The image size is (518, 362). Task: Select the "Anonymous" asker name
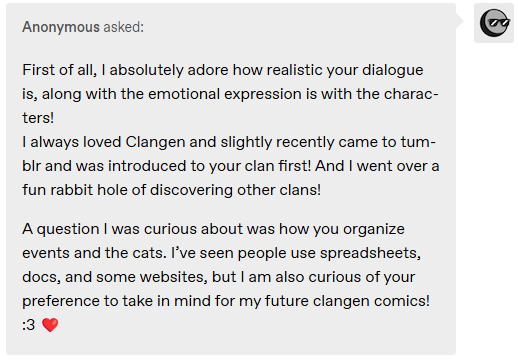[61, 27]
